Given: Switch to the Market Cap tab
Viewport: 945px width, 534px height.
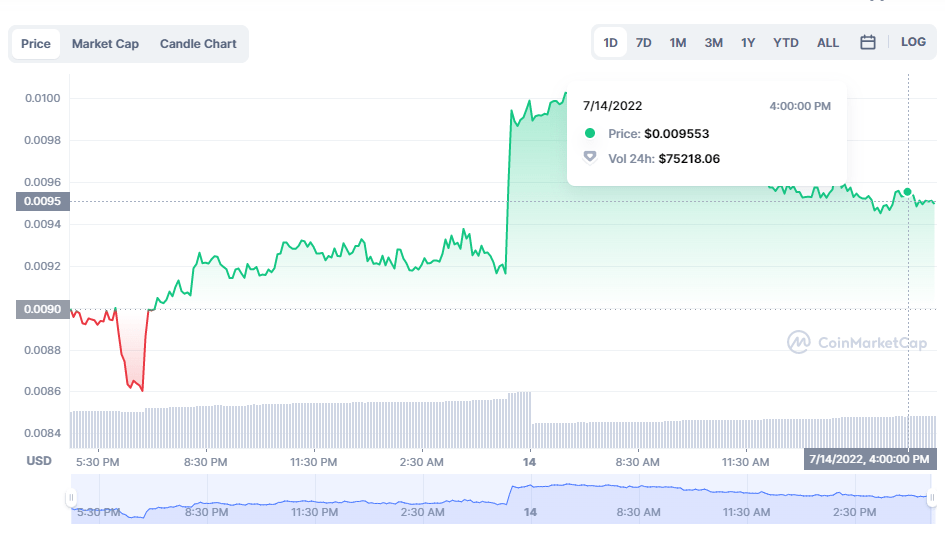Looking at the screenshot, I should point(105,44).
